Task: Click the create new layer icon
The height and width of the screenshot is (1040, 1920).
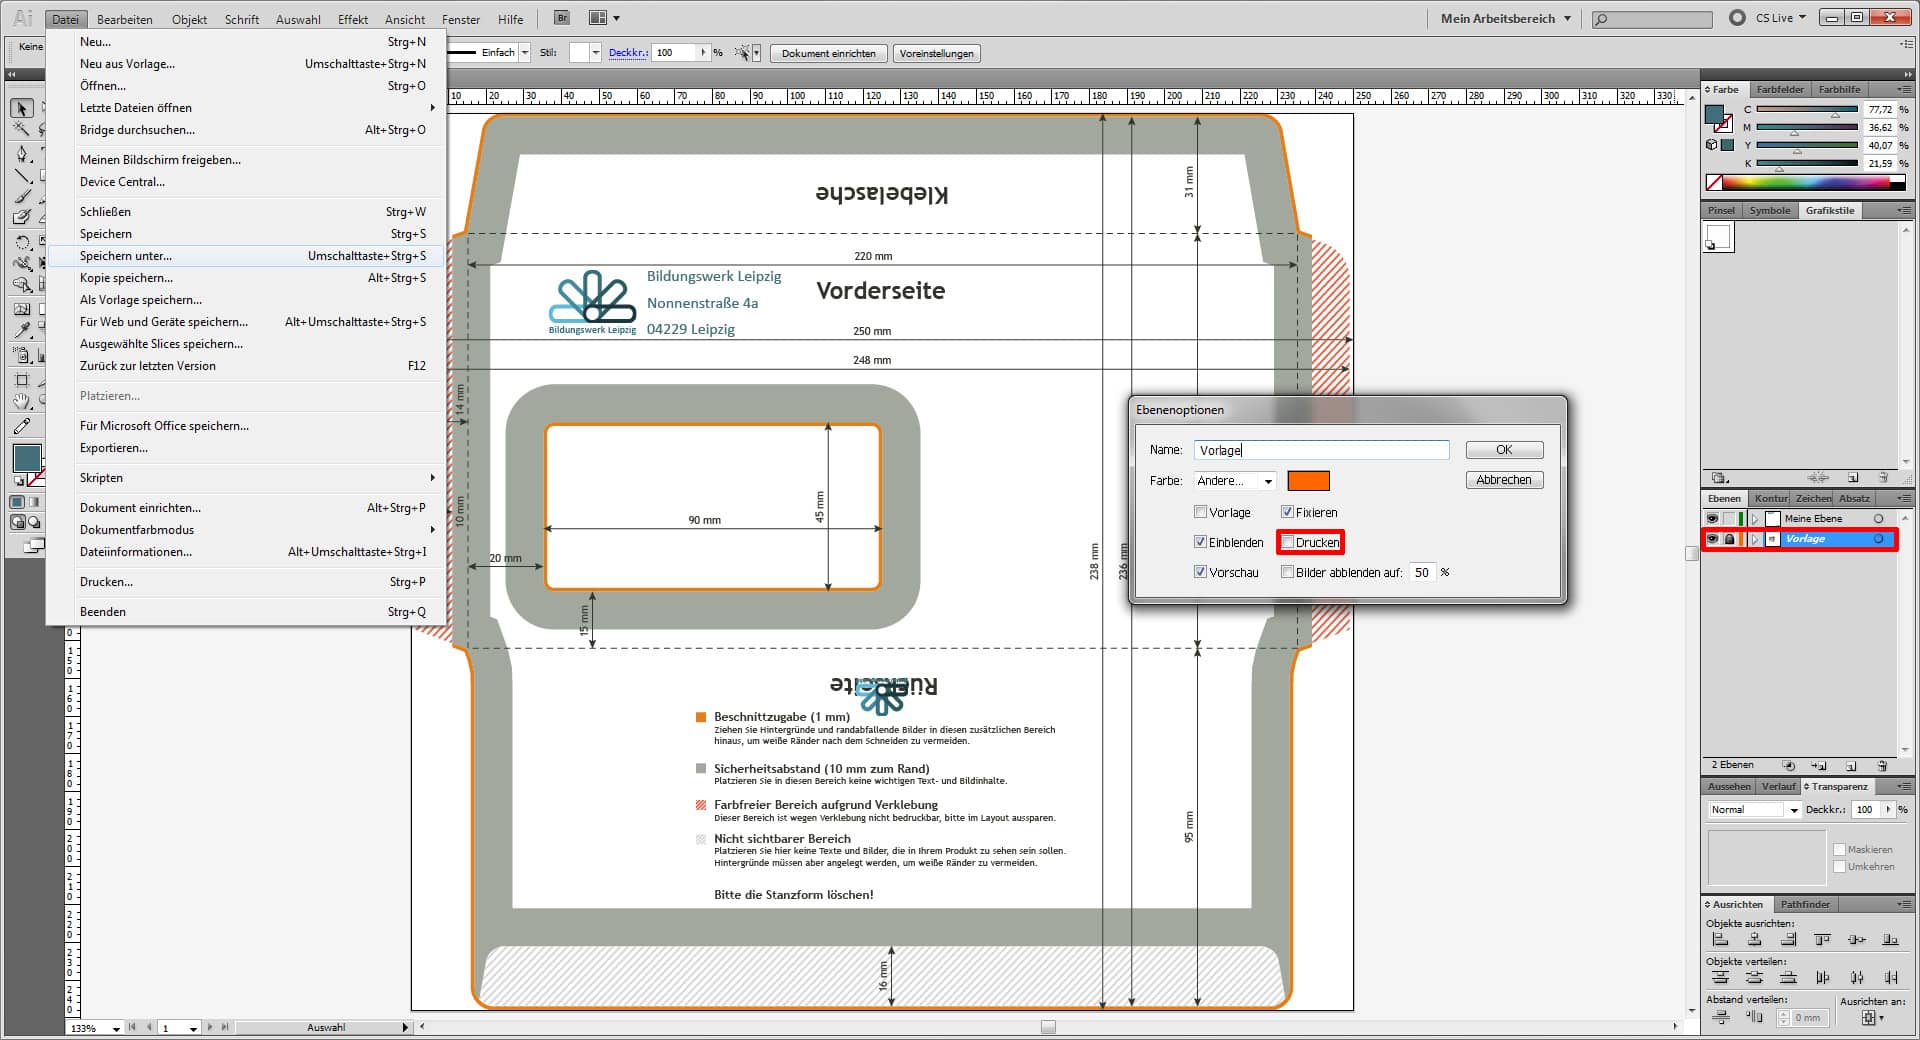Action: click(x=1851, y=766)
